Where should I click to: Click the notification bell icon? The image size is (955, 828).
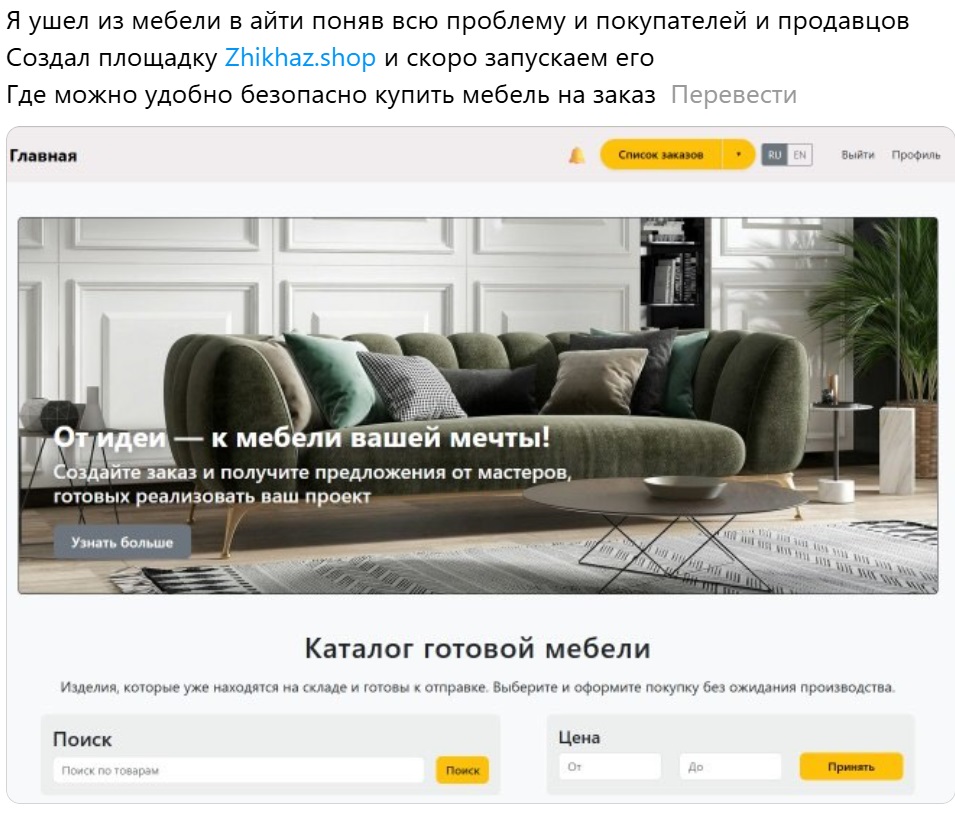click(x=576, y=155)
